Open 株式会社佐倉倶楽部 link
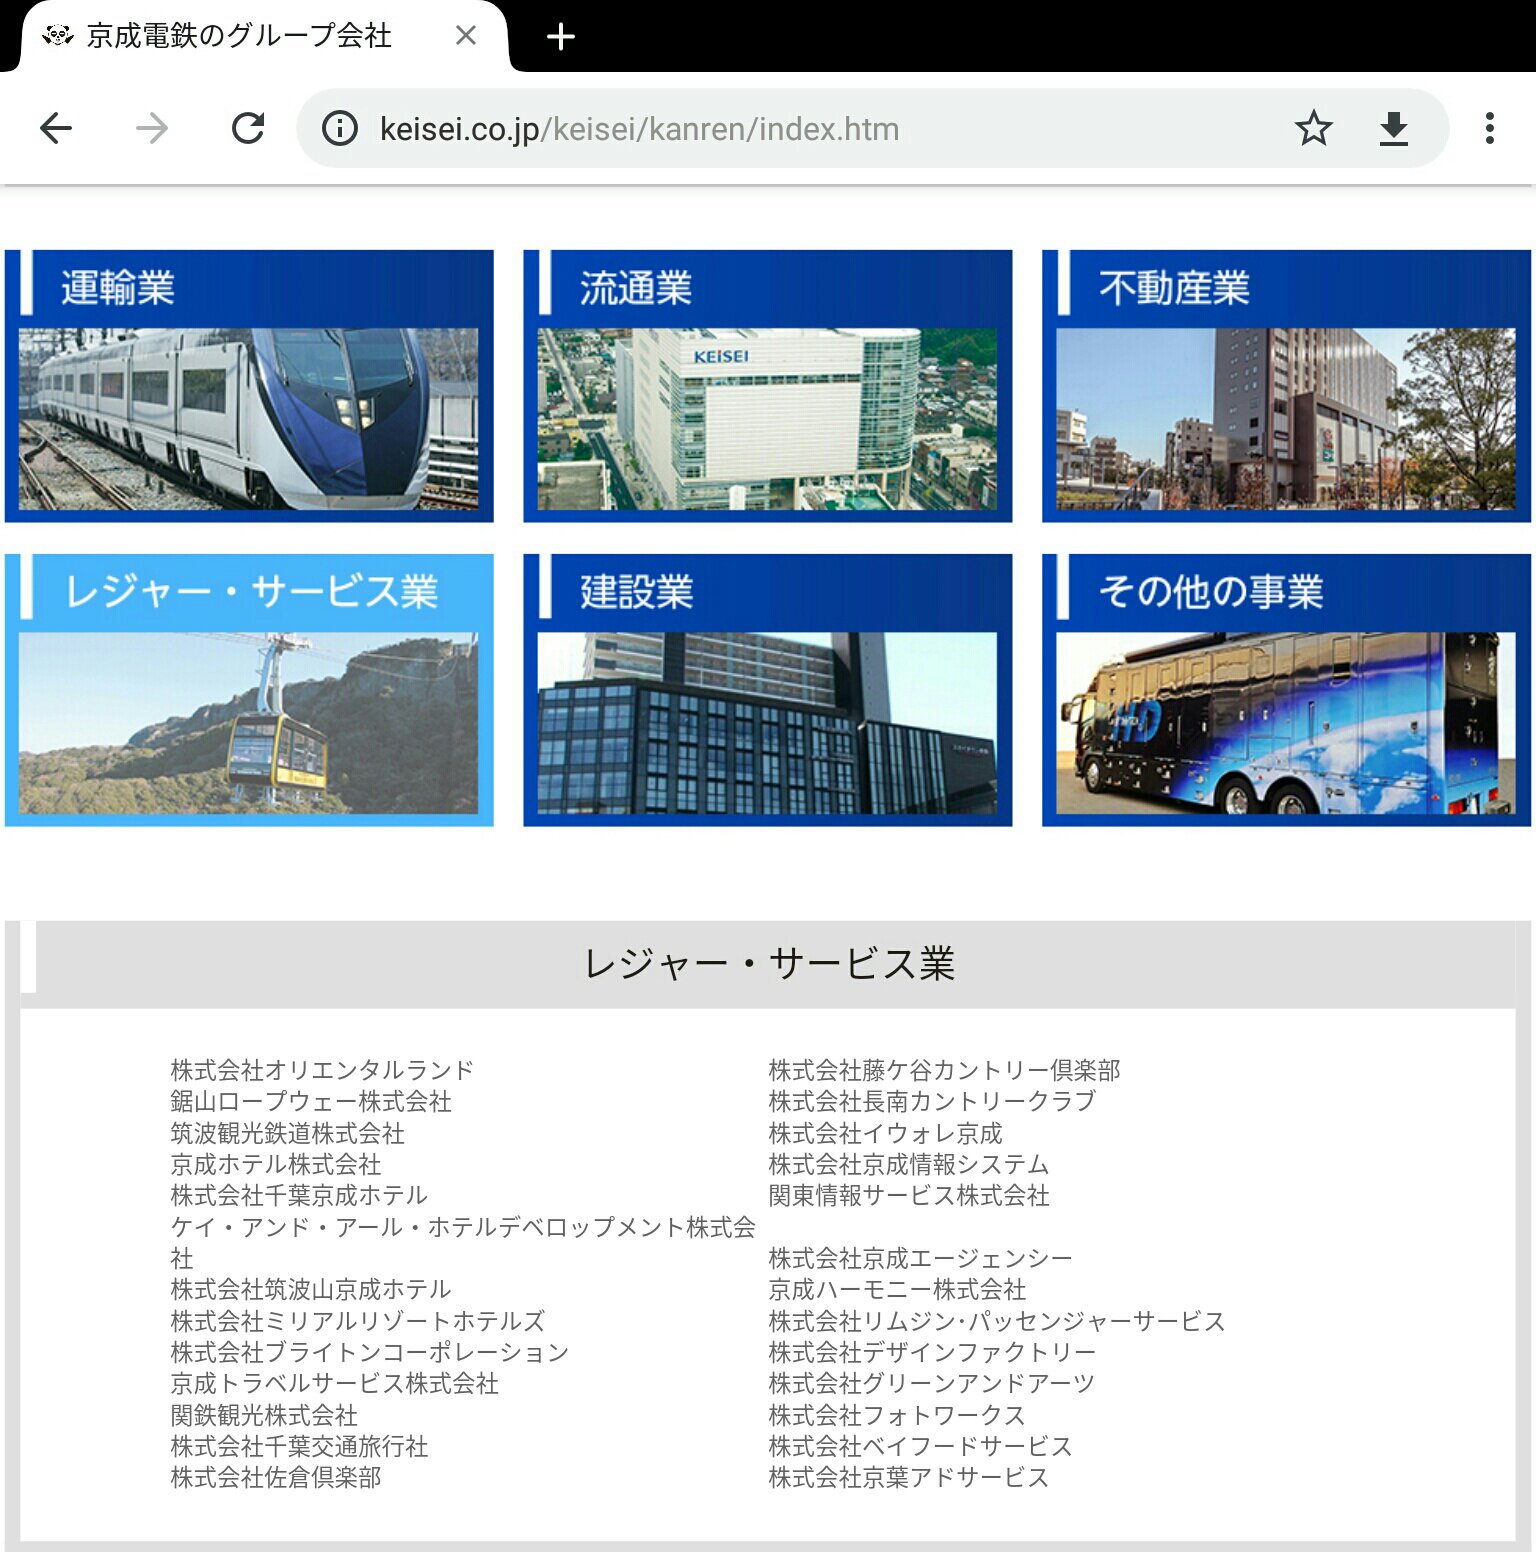 tap(276, 1477)
